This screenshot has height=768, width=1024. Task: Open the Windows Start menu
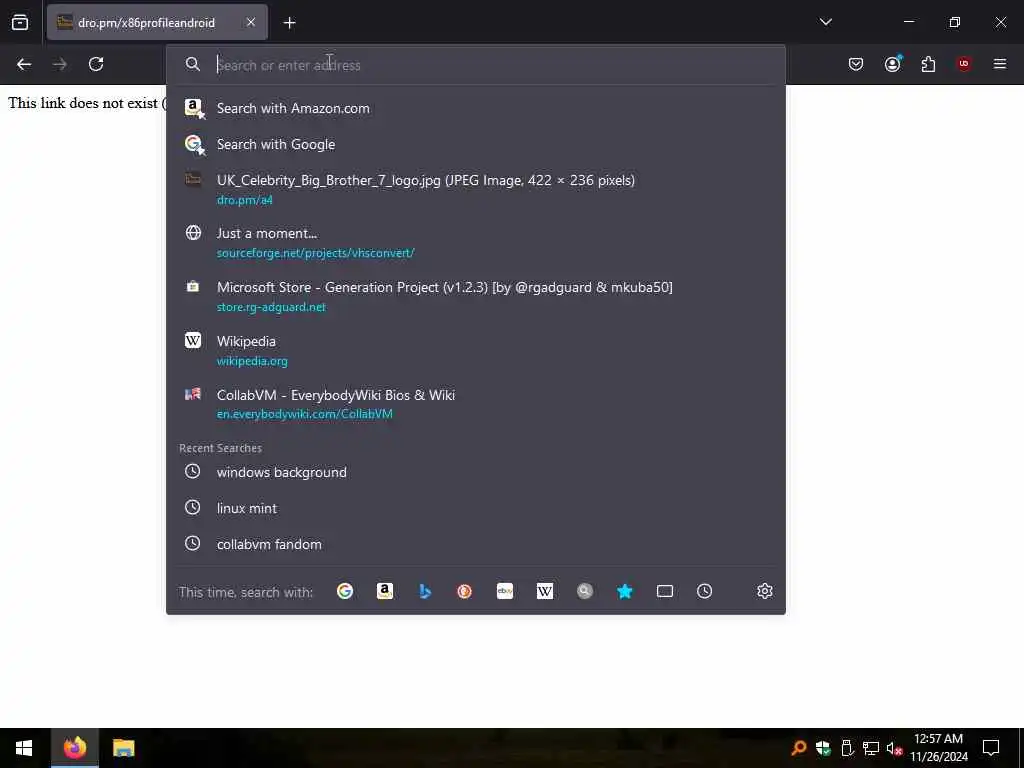(24, 748)
